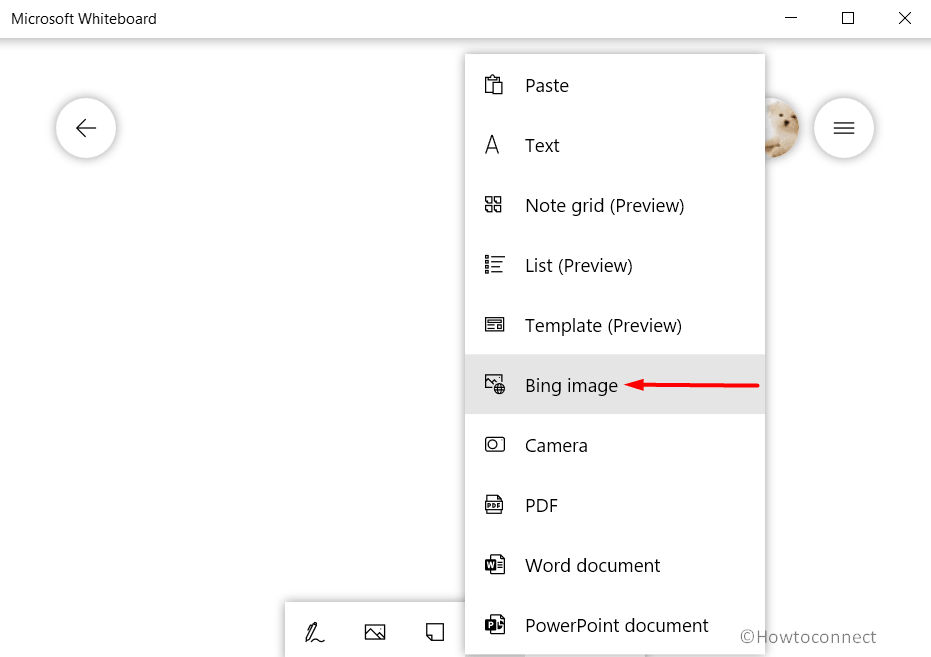Click the Camera label text
The width and height of the screenshot is (931, 657).
(x=556, y=445)
